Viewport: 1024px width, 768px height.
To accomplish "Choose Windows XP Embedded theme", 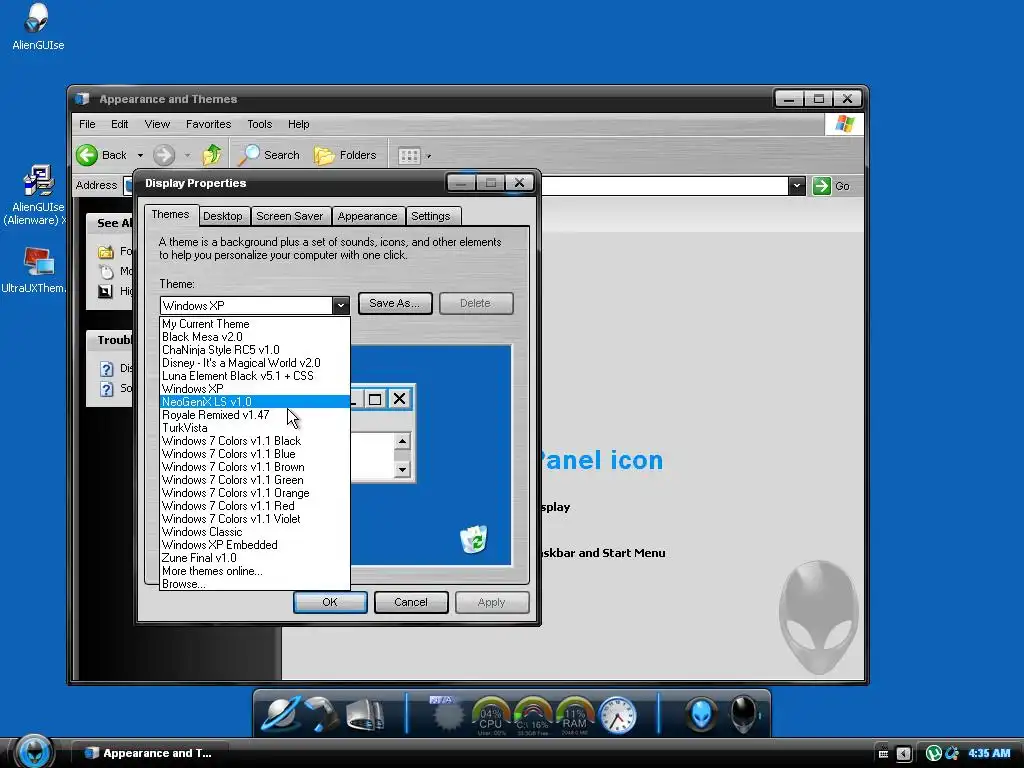I will point(255,545).
